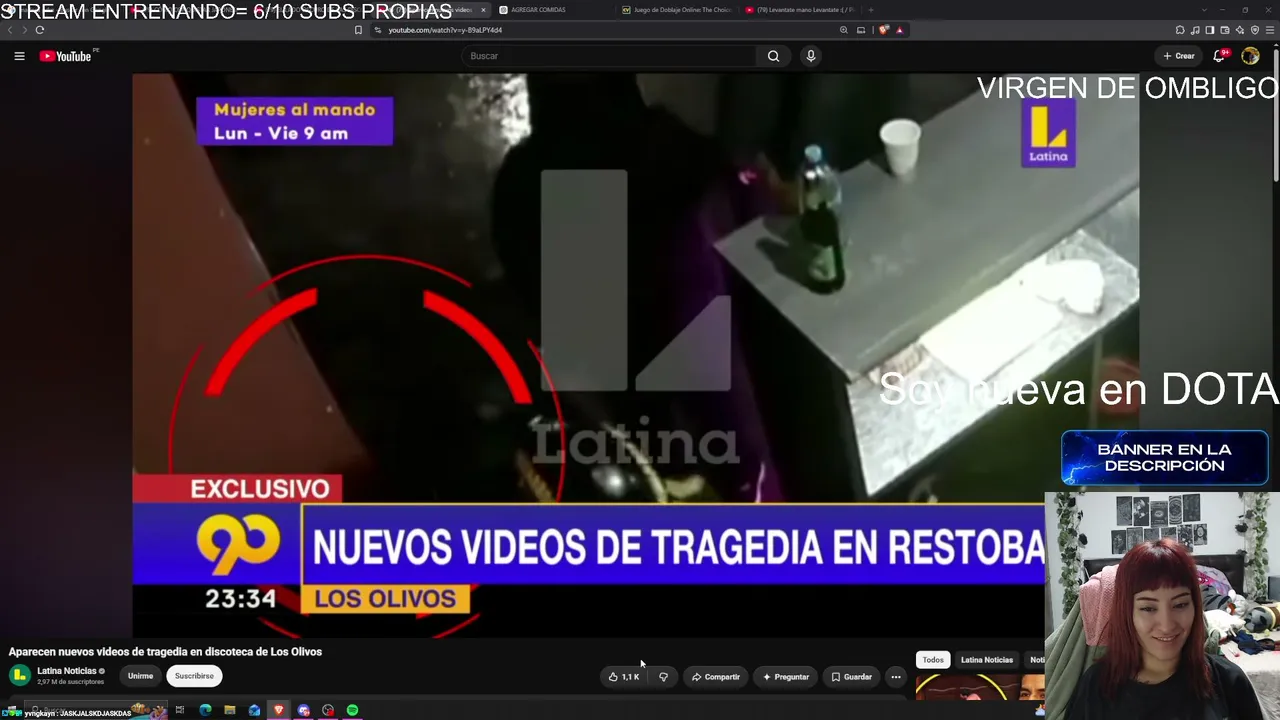Click the Suscribirse button
The height and width of the screenshot is (720, 1280).
[x=194, y=676]
